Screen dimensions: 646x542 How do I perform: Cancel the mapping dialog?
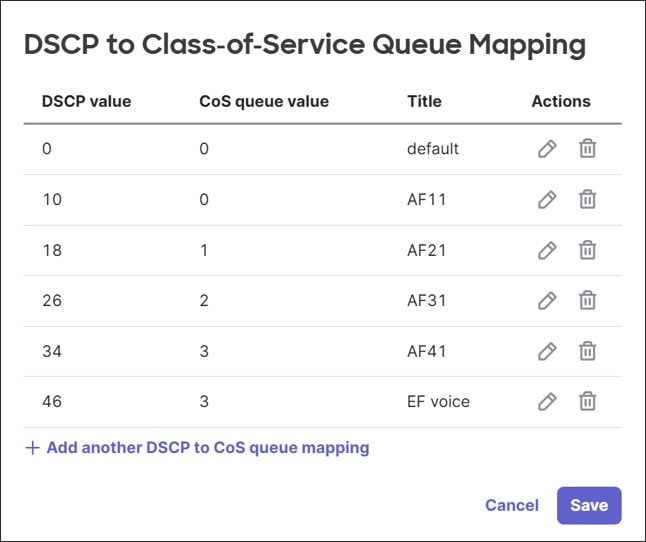click(x=511, y=506)
